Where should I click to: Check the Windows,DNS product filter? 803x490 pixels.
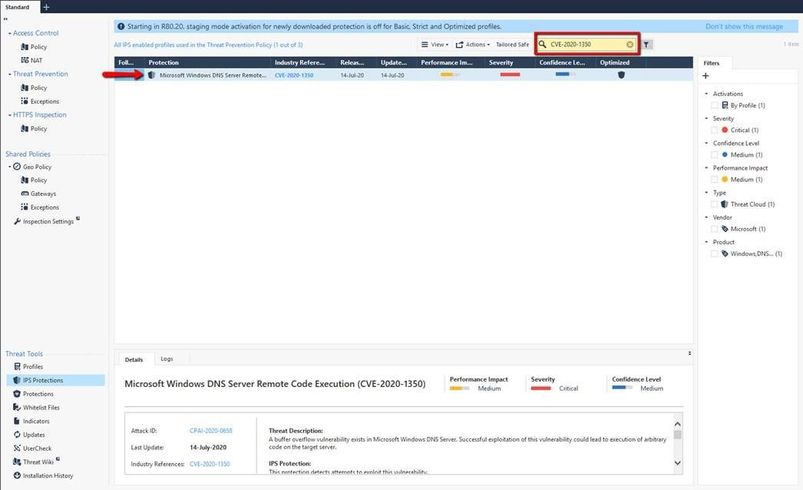pyautogui.click(x=714, y=253)
